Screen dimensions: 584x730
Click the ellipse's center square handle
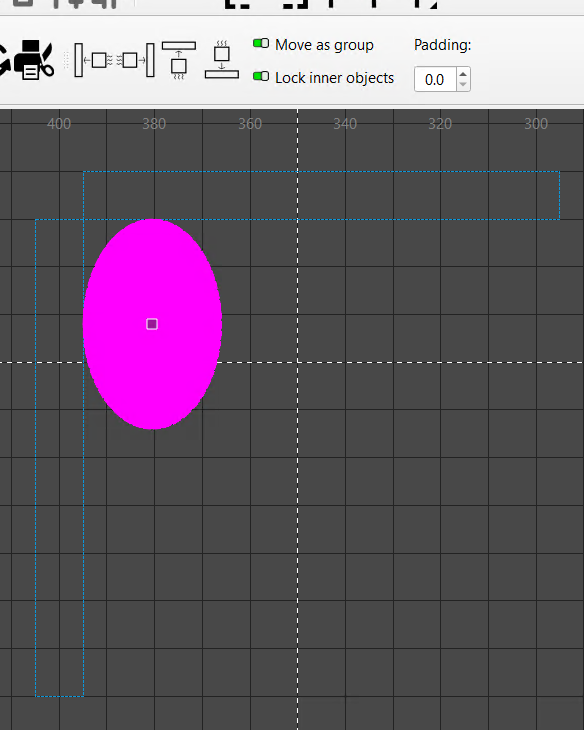tap(152, 324)
